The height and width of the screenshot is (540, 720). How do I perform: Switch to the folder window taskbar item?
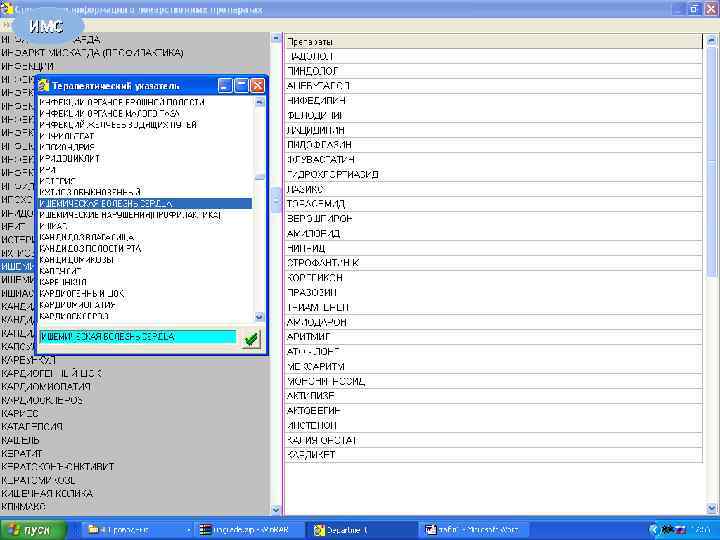click(x=137, y=530)
